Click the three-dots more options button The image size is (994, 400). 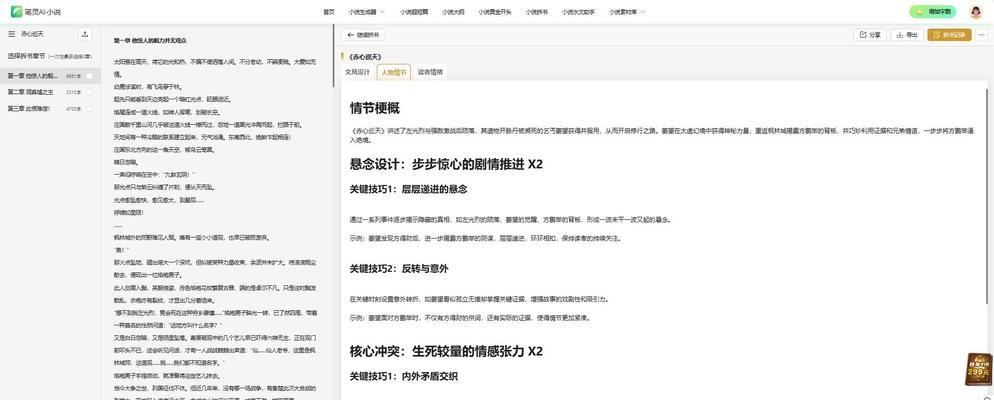coord(981,35)
